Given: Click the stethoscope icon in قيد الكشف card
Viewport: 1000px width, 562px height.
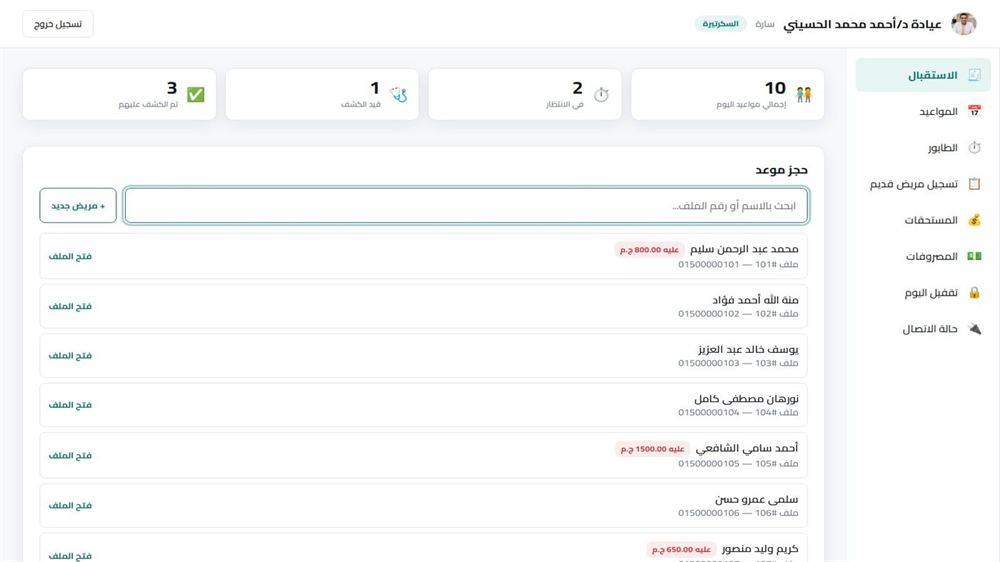Looking at the screenshot, I should (399, 94).
